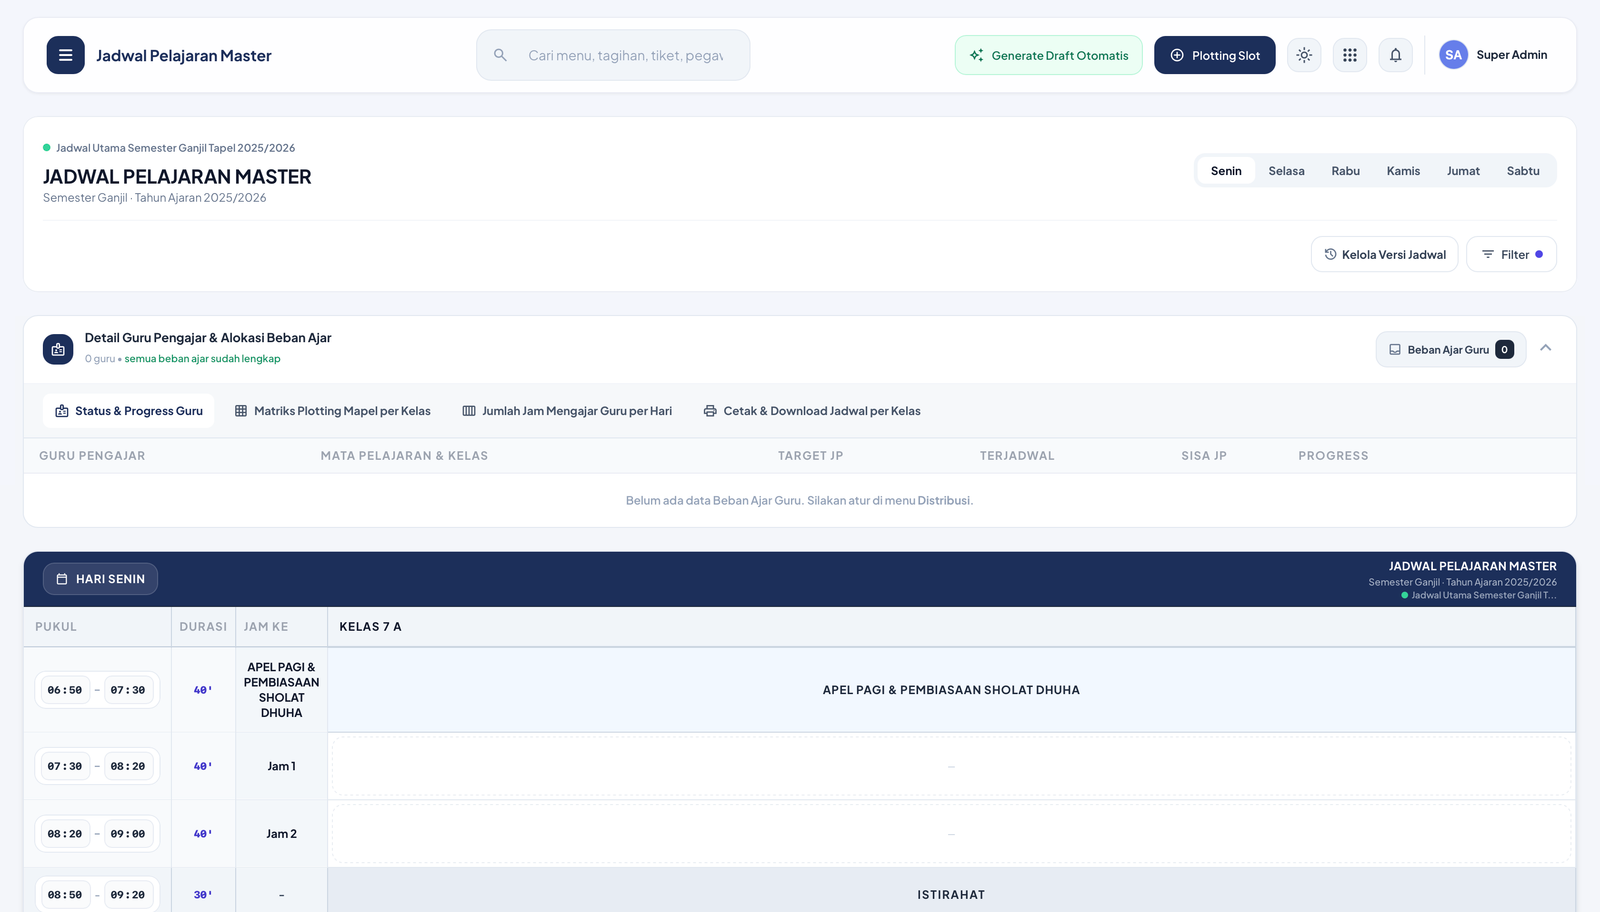The image size is (1600, 912).
Task: Switch to the Rabu day tab
Action: [x=1345, y=171]
